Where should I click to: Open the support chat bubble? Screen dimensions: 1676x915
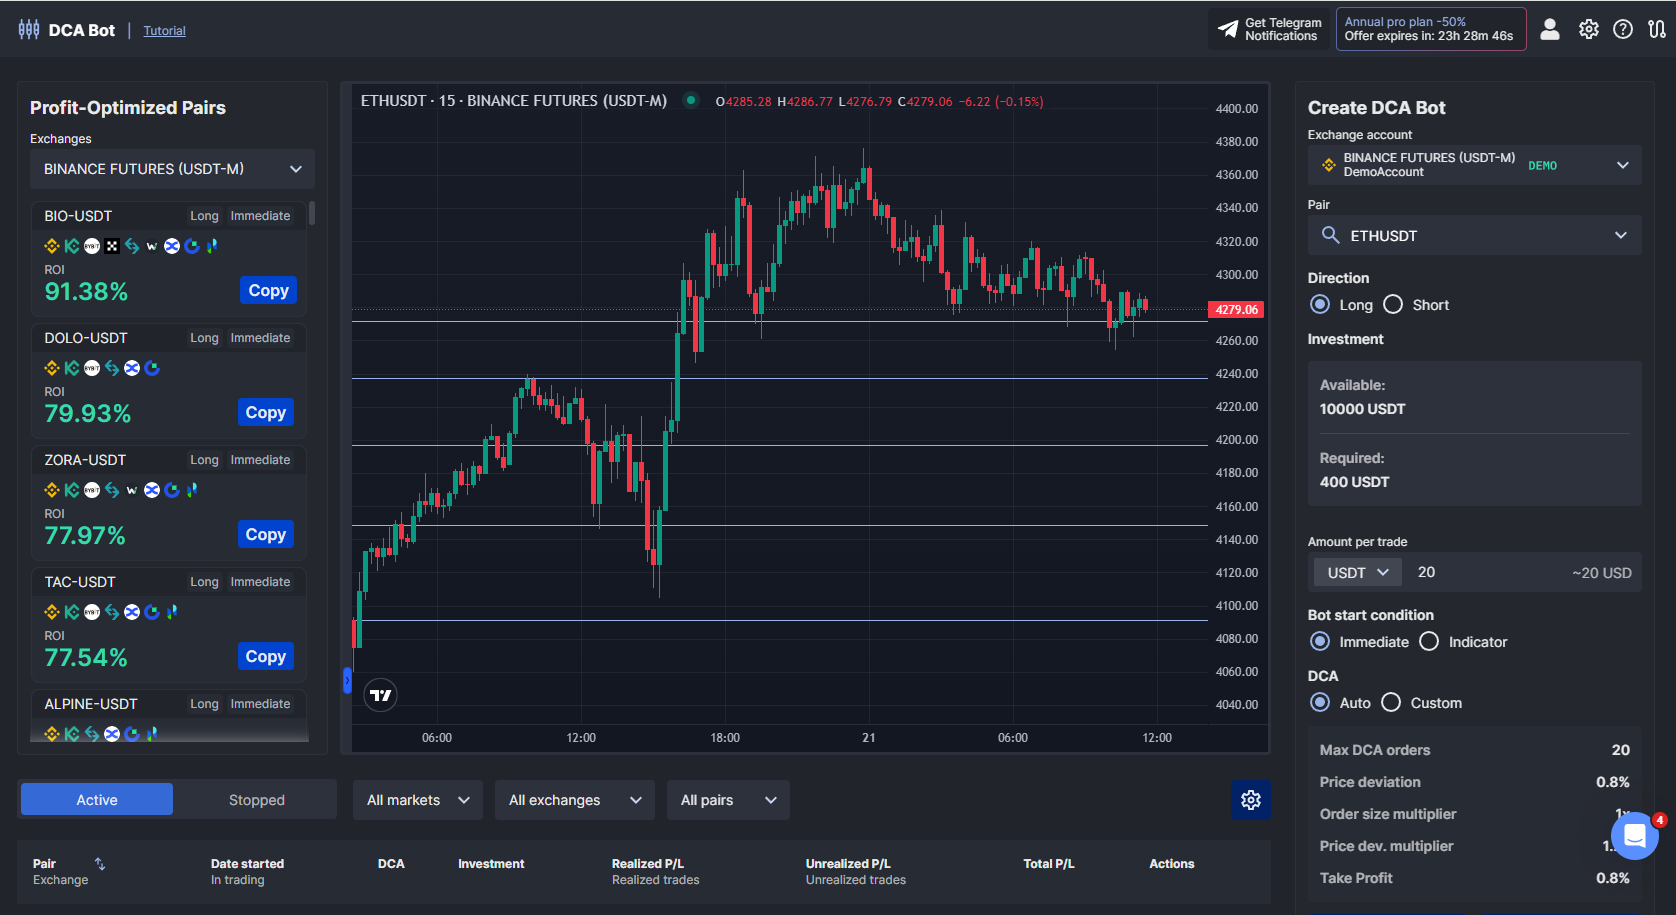(1635, 835)
